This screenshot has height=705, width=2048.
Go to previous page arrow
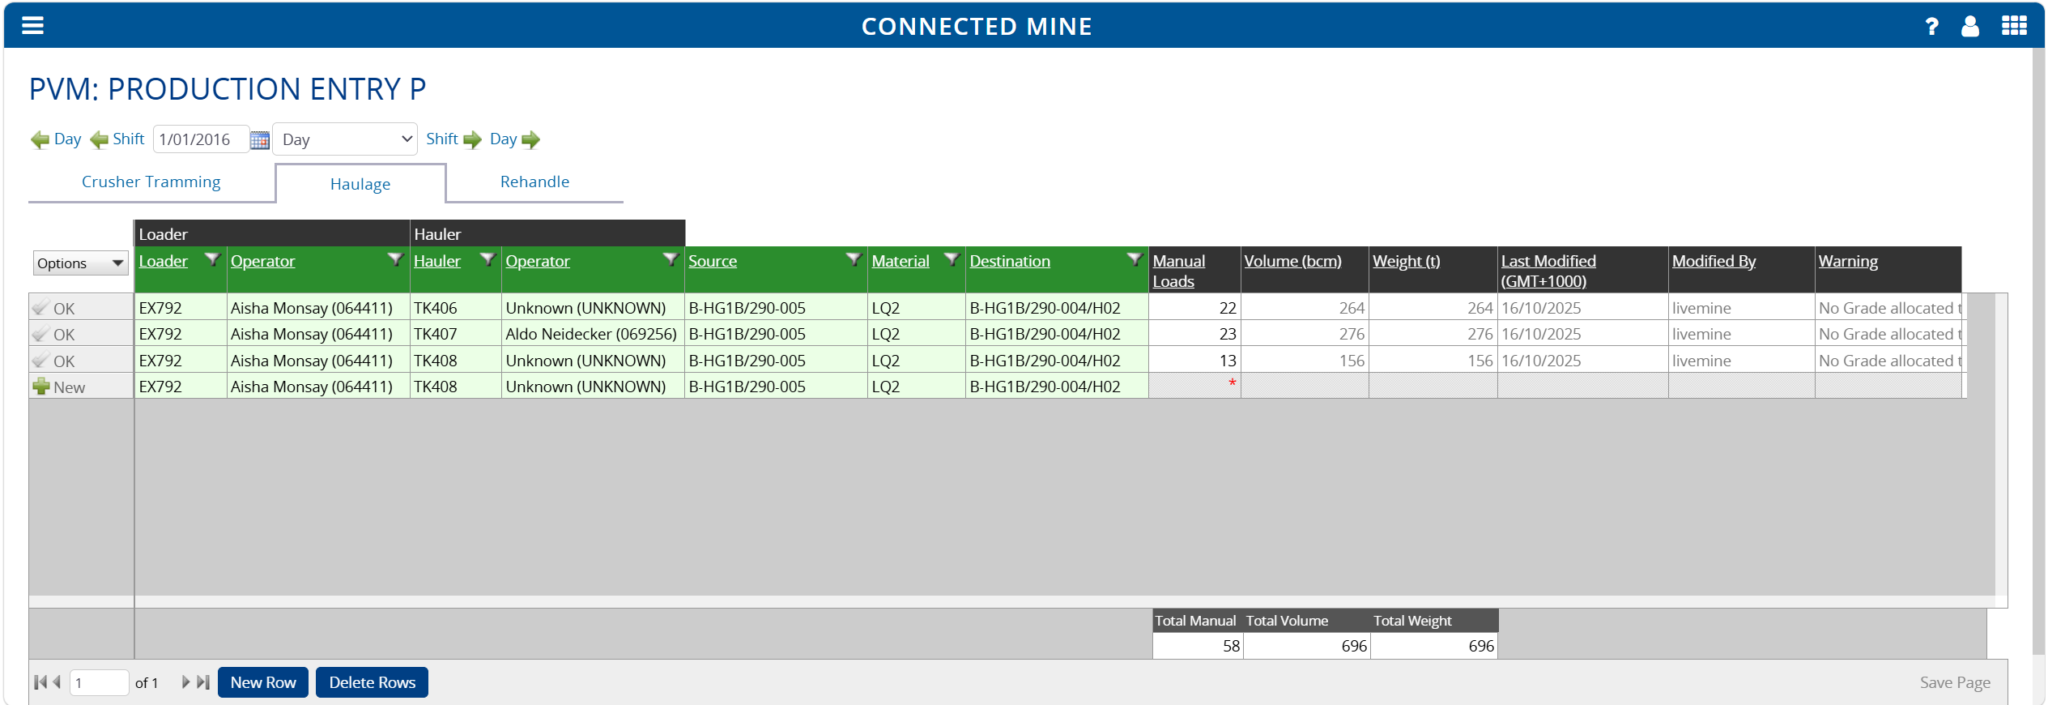coord(57,682)
